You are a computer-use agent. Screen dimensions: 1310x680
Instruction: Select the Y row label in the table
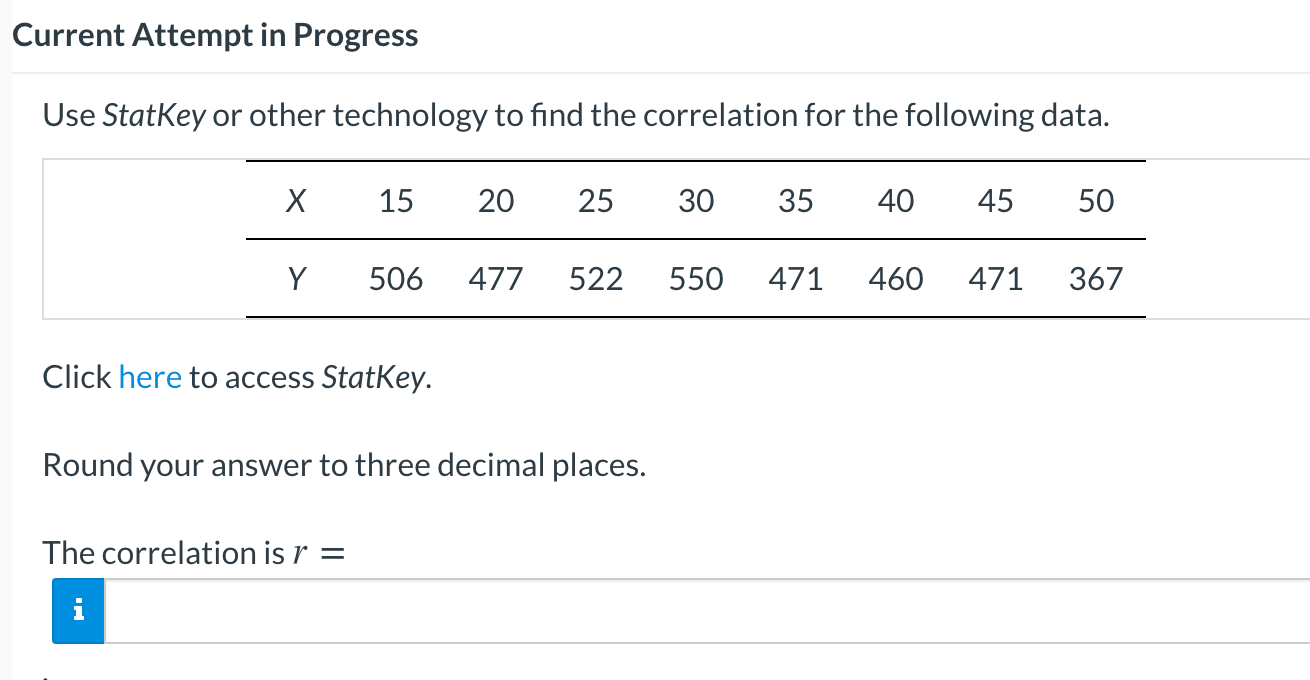click(296, 279)
